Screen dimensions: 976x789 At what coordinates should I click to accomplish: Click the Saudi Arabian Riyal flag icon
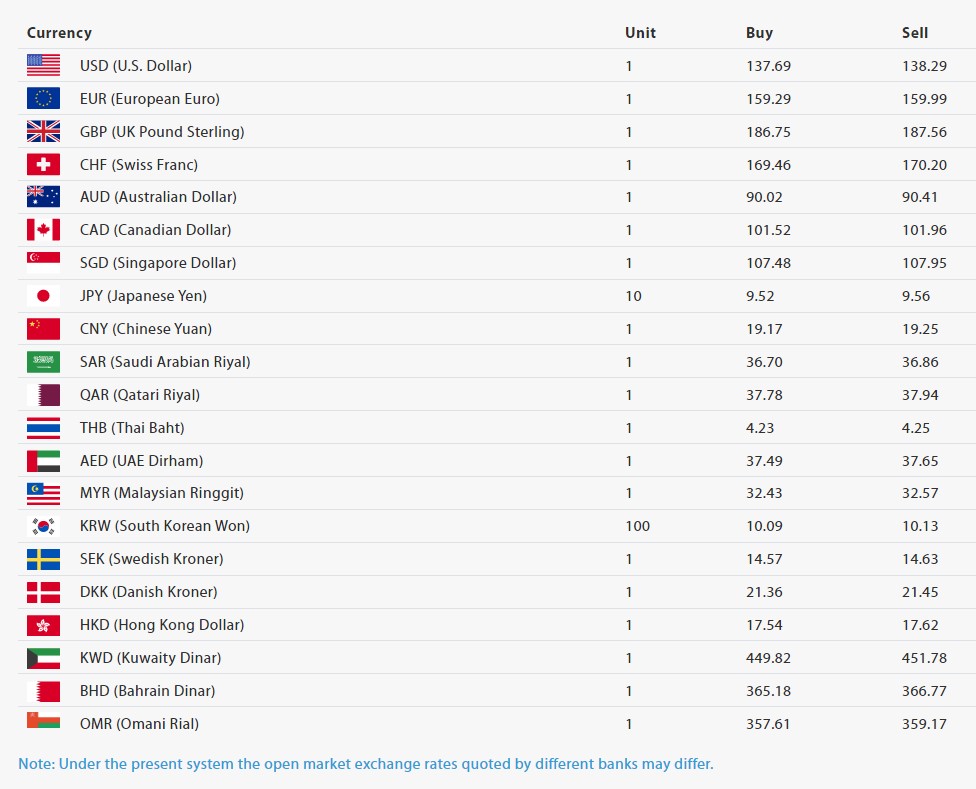click(43, 362)
